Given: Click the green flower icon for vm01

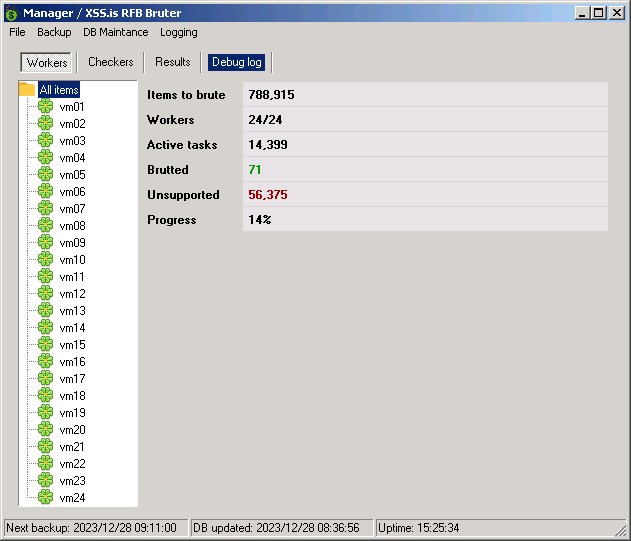Looking at the screenshot, I should (x=45, y=106).
